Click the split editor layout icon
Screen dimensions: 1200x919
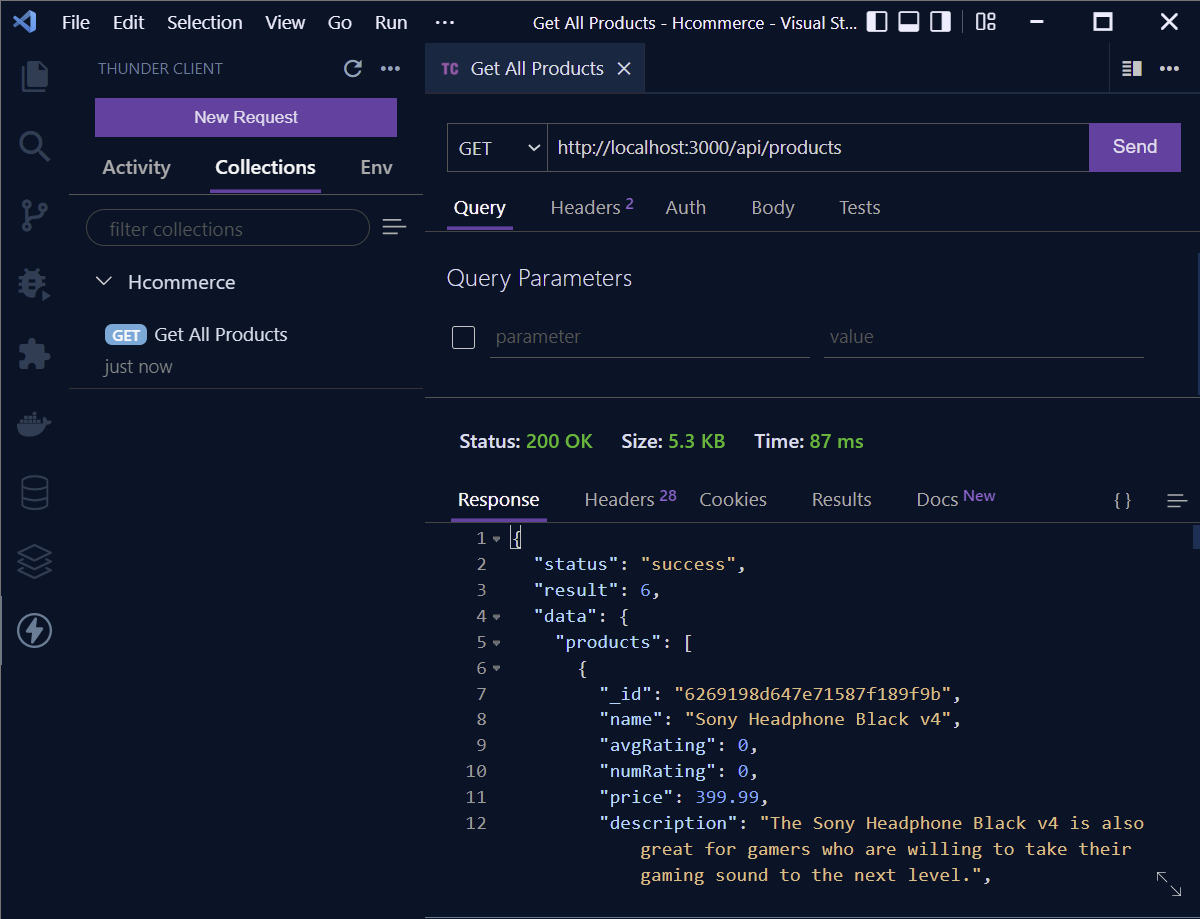click(x=1132, y=68)
